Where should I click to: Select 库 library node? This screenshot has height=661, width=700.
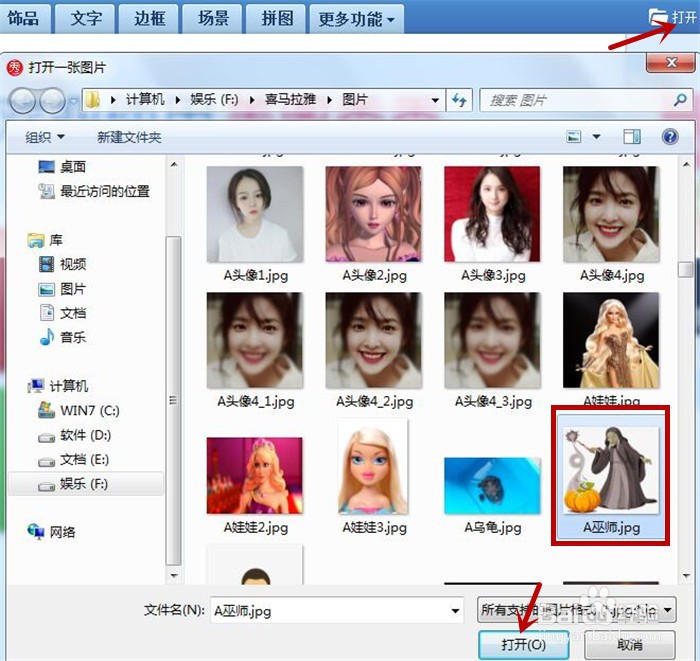click(x=45, y=240)
